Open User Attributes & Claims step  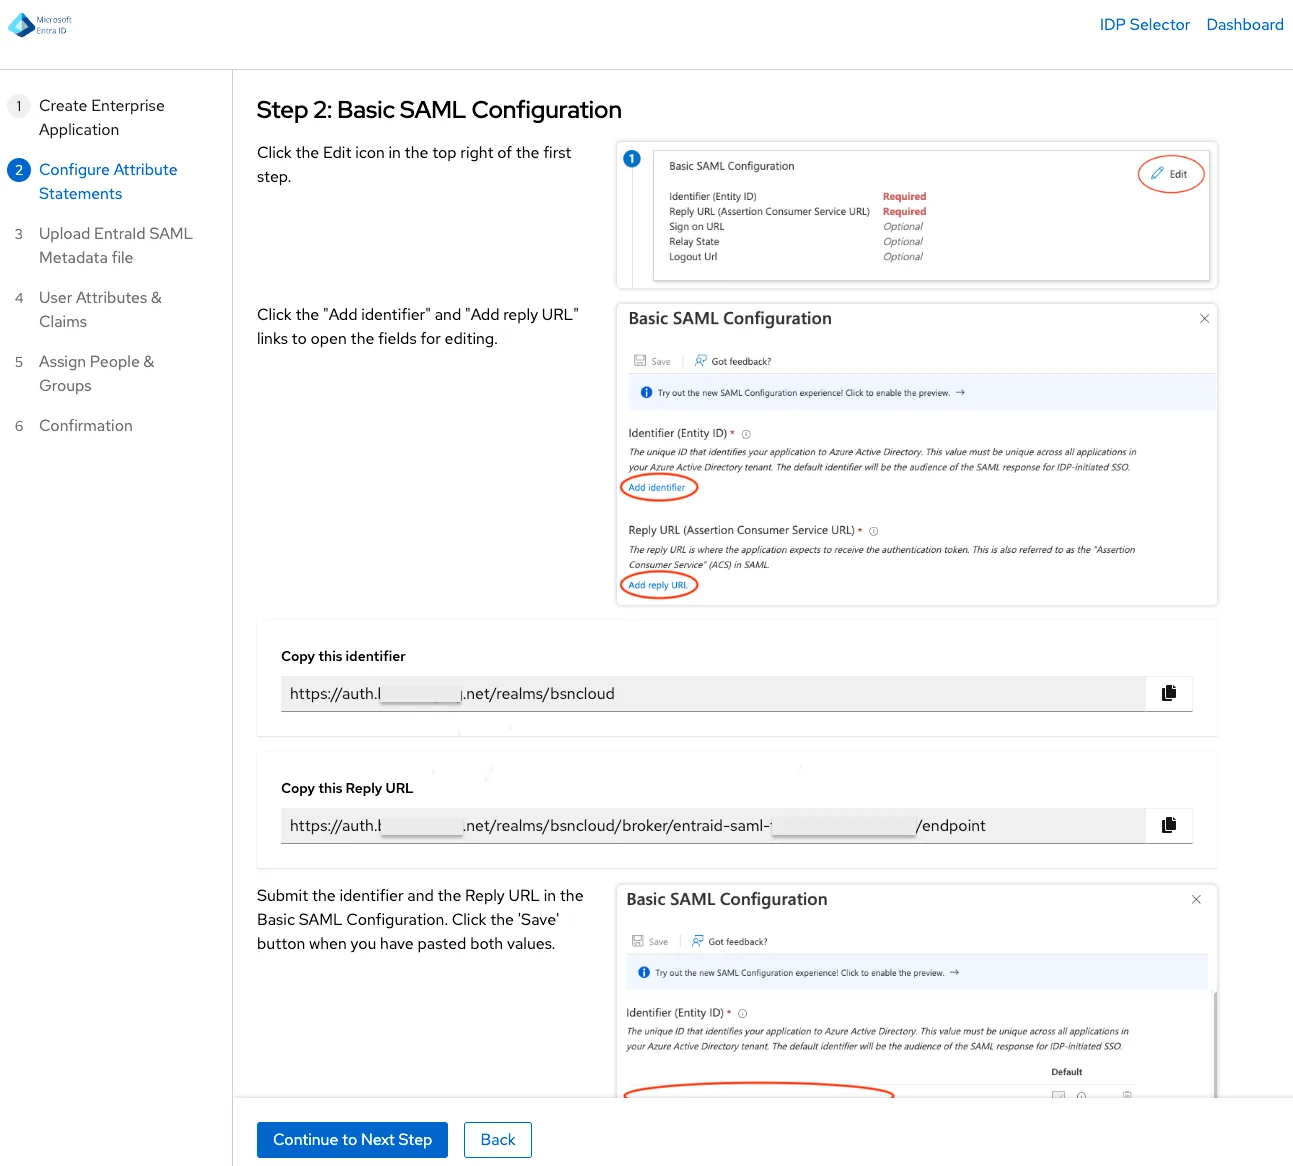tap(100, 310)
